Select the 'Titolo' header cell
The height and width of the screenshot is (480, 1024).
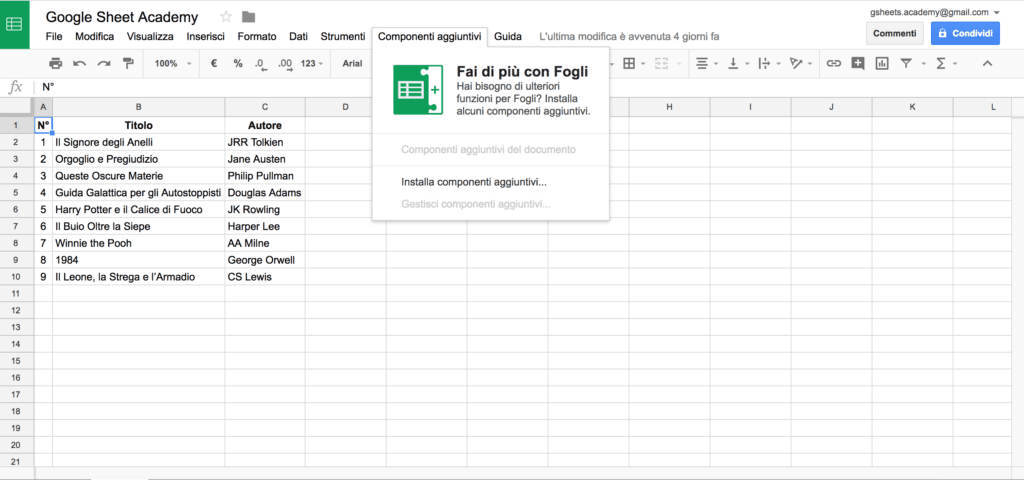(x=138, y=125)
